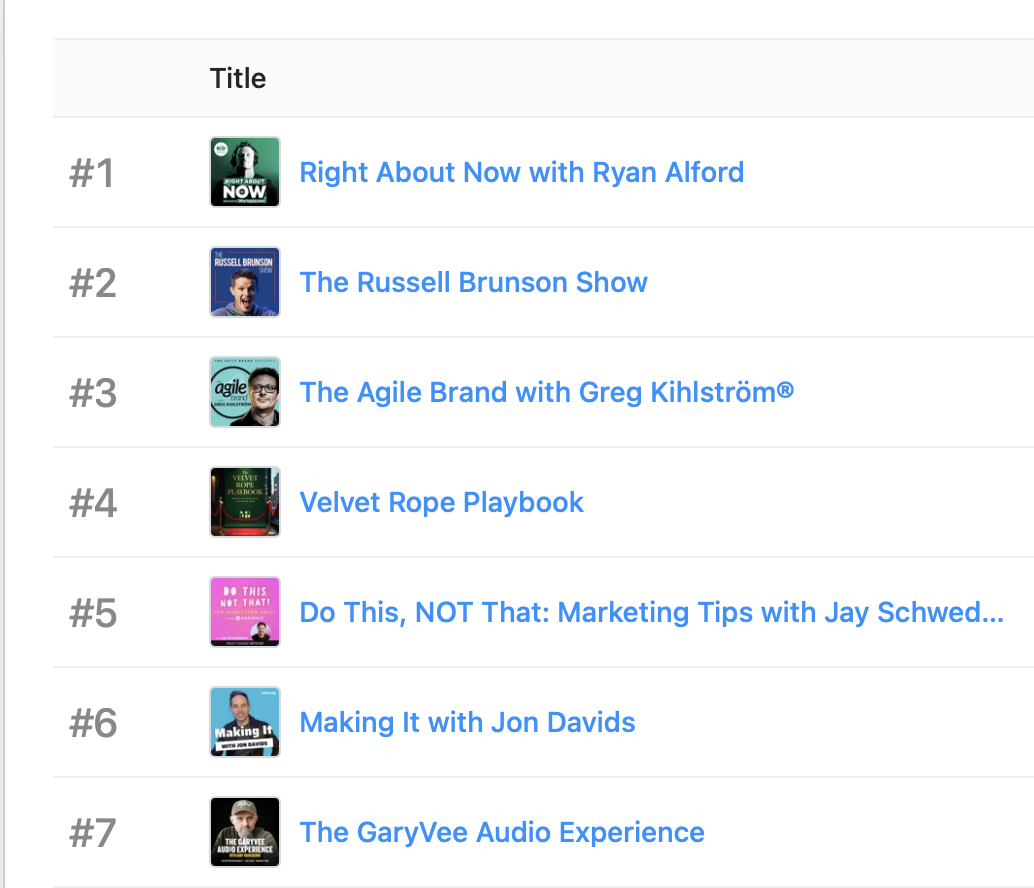Open Do This, NOT That: Marketing Tips link
Viewport: 1034px width, 888px height.
(651, 612)
